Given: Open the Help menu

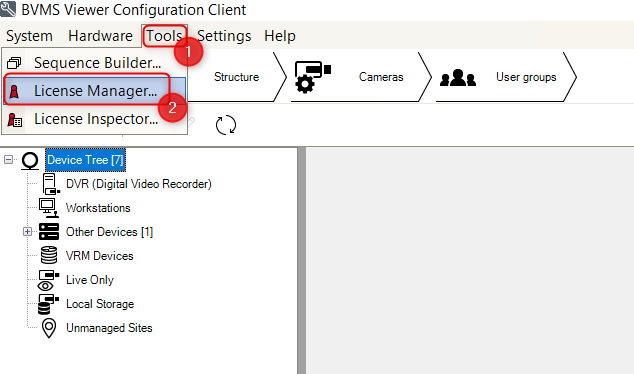Looking at the screenshot, I should click(x=280, y=36).
